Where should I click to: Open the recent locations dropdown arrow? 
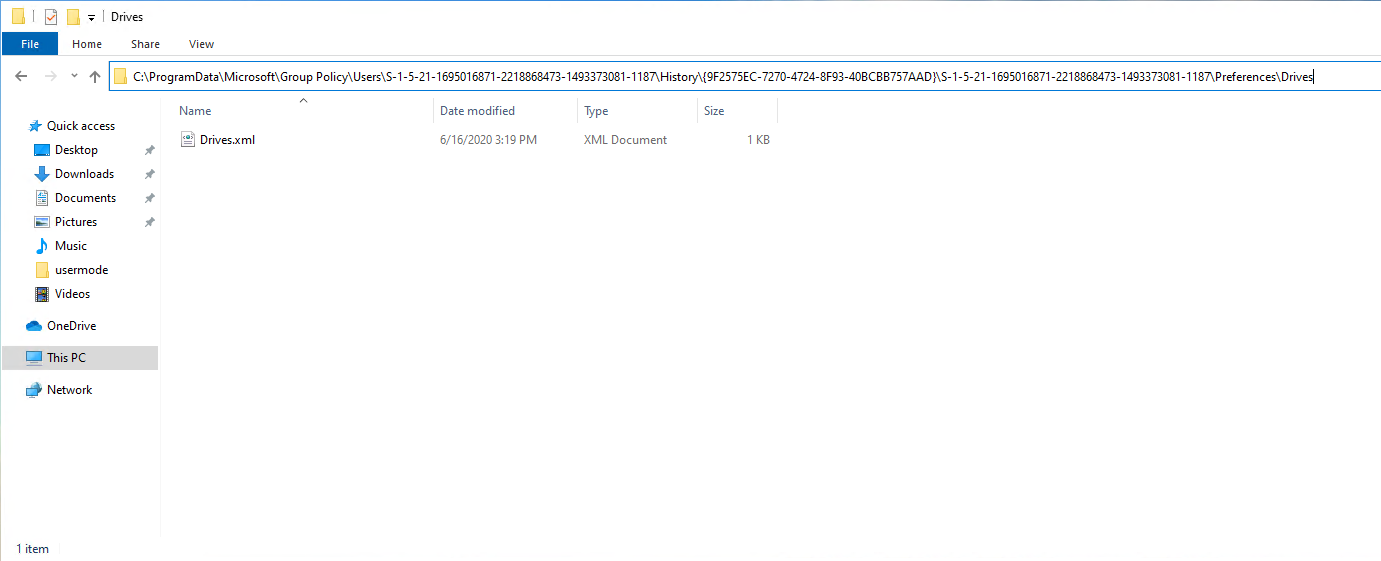pos(74,76)
